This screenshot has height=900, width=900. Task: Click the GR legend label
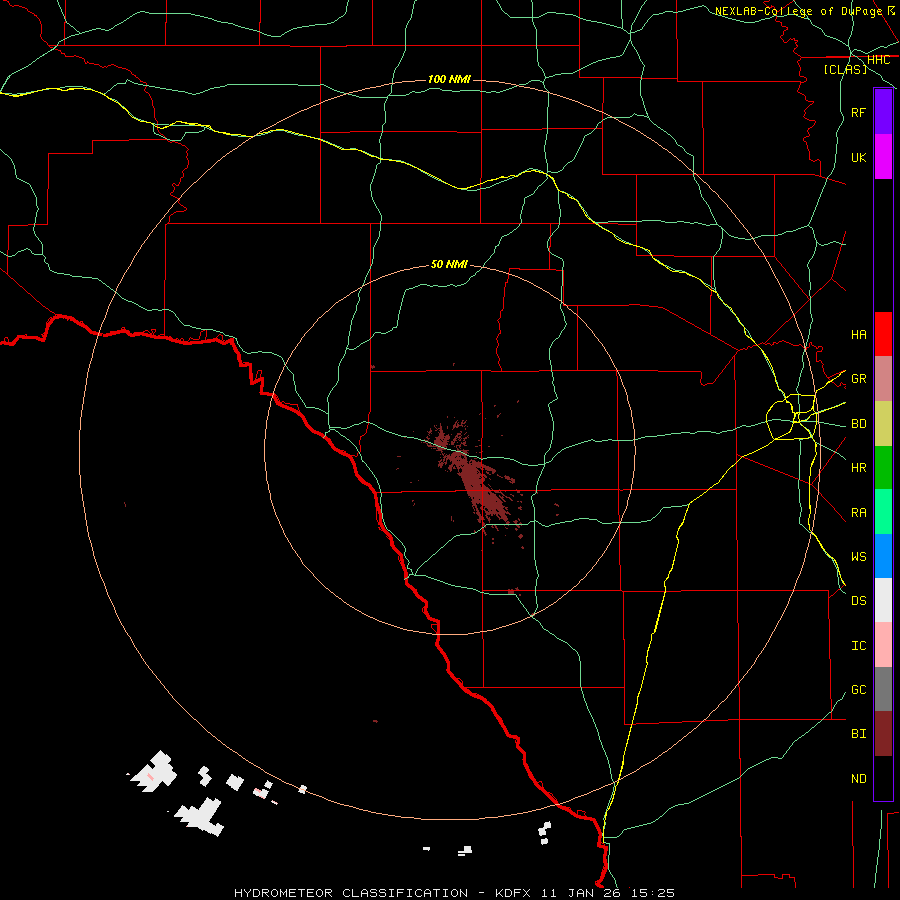click(858, 379)
